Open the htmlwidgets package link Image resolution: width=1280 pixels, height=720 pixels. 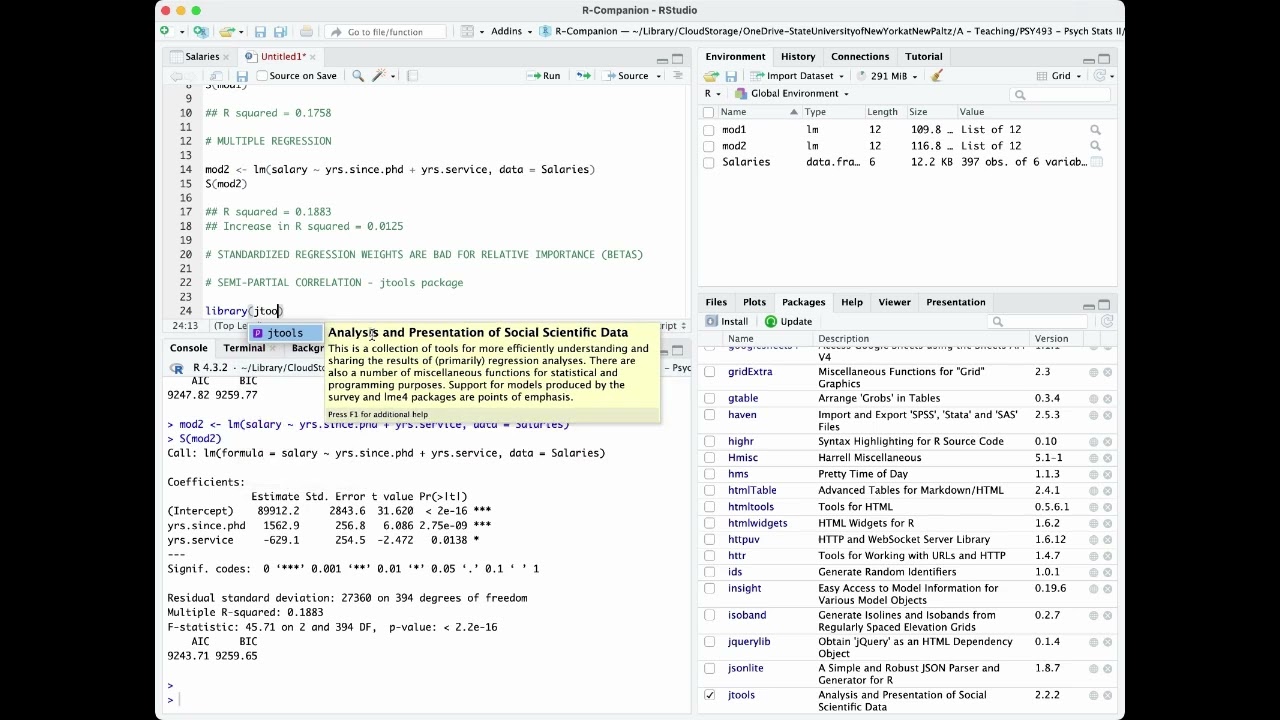pos(758,523)
